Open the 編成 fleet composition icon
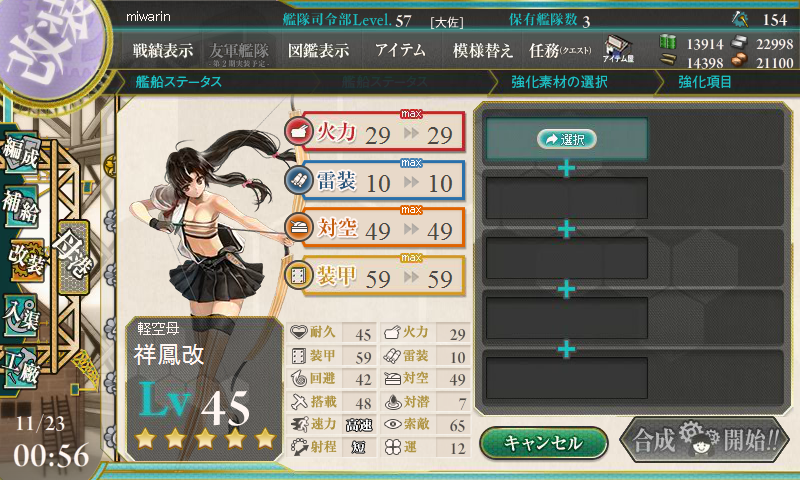Viewport: 800px width, 480px height. tap(21, 153)
